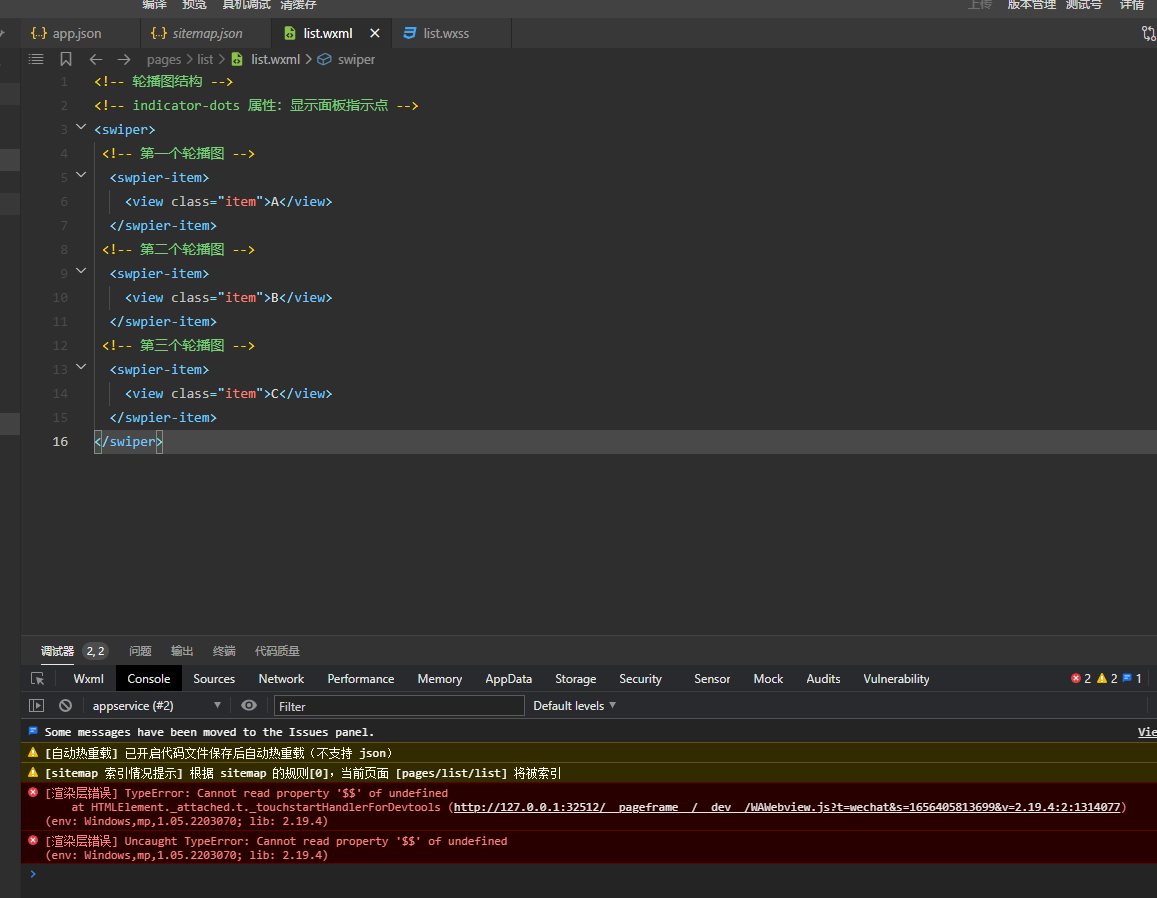1157x898 pixels.
Task: Open the Wxml devtools tab
Action: 89,679
